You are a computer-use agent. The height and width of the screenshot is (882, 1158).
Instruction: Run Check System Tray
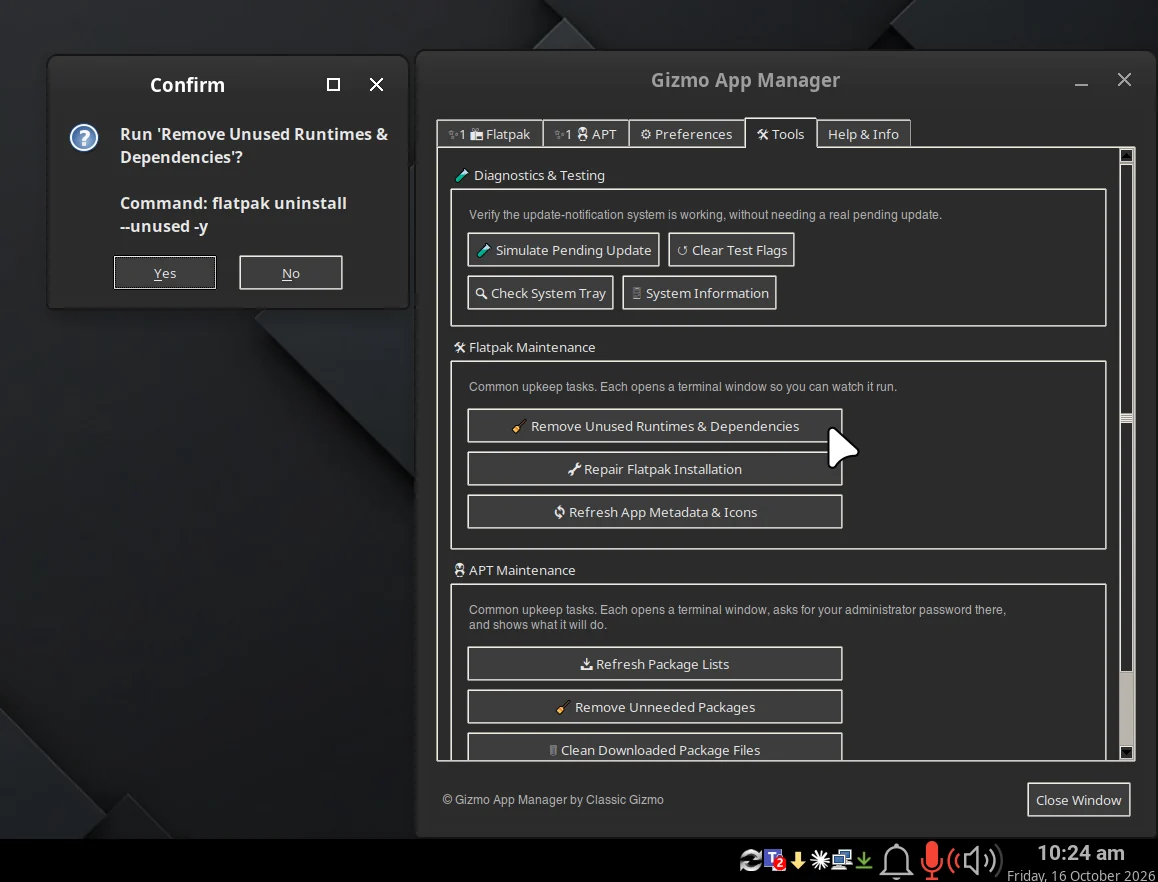click(x=541, y=293)
